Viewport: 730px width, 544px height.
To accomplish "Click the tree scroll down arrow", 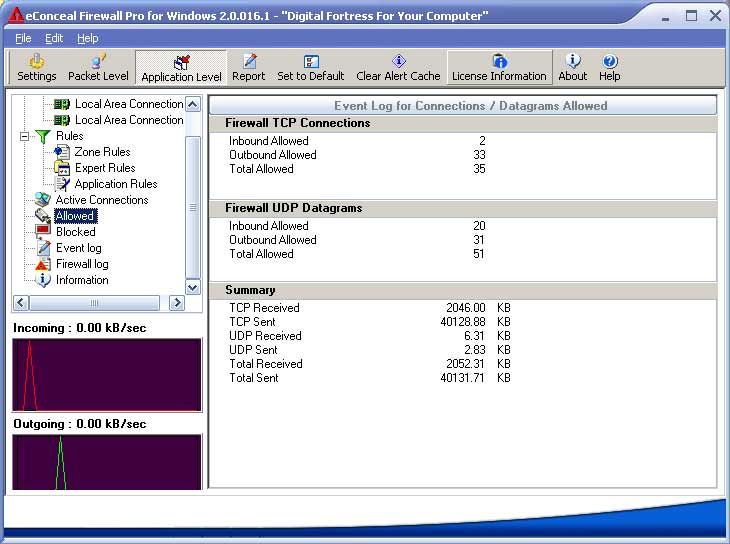I will 193,287.
